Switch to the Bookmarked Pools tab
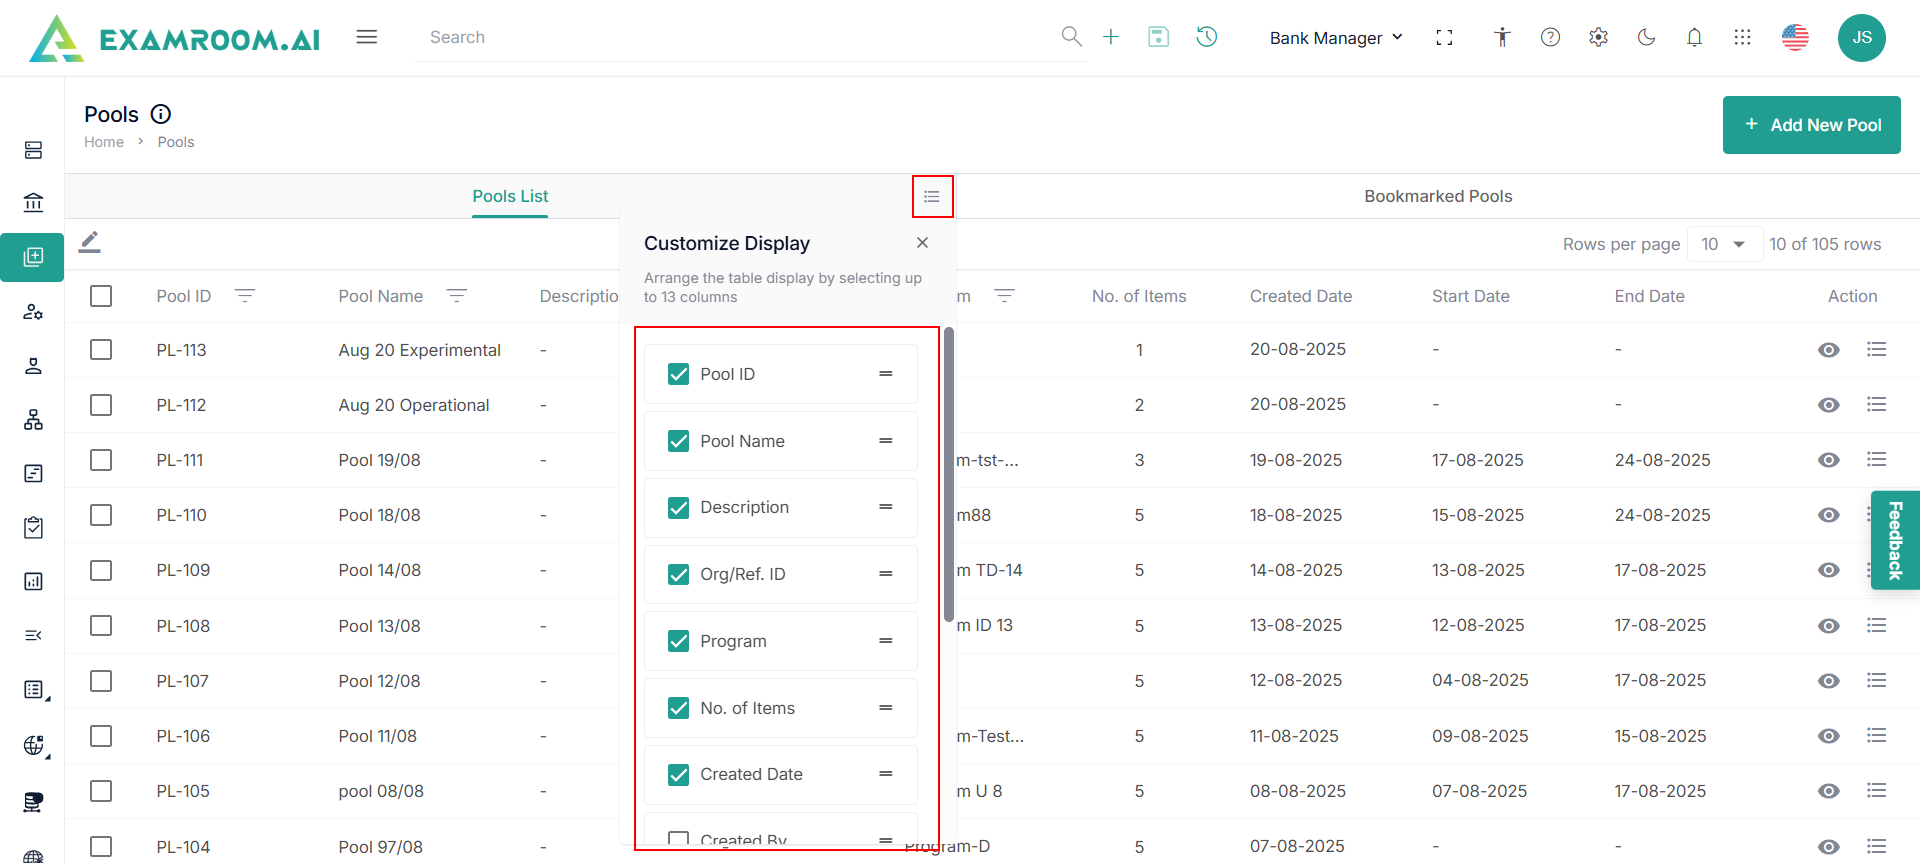1920x863 pixels. pos(1437,196)
